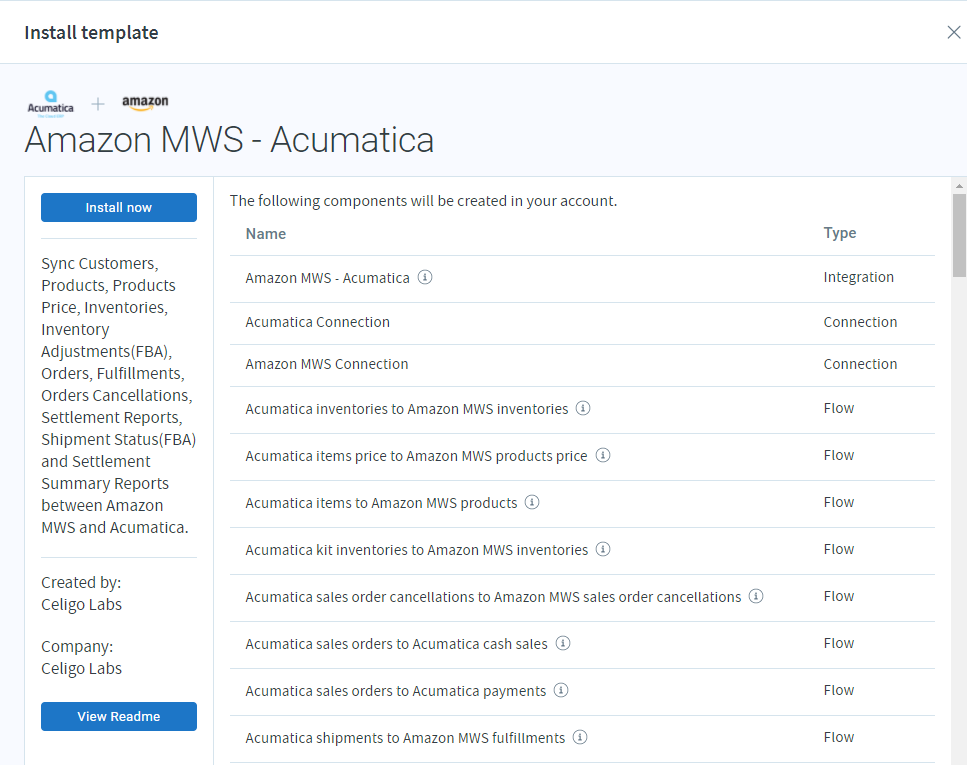The image size is (967, 765).
Task: Click the components list scrollbar thumb
Action: (x=959, y=235)
